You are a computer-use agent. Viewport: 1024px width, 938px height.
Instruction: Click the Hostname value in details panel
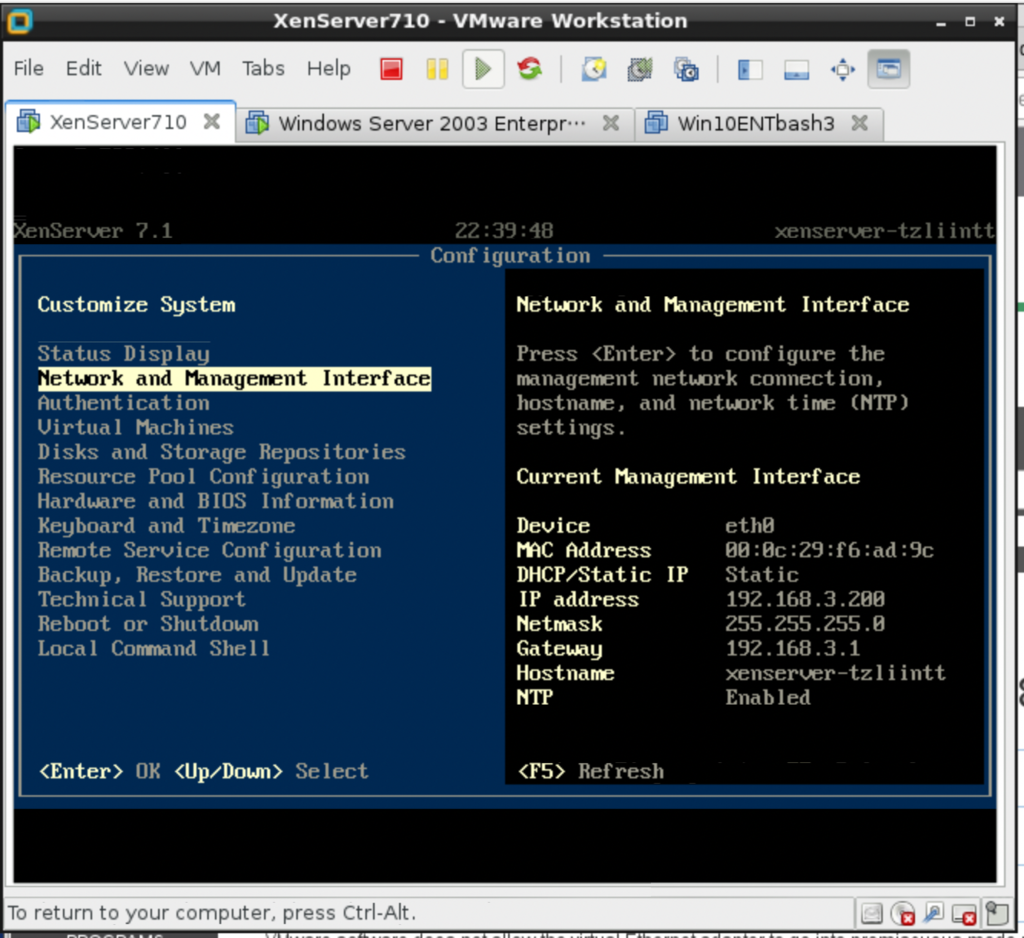[836, 673]
